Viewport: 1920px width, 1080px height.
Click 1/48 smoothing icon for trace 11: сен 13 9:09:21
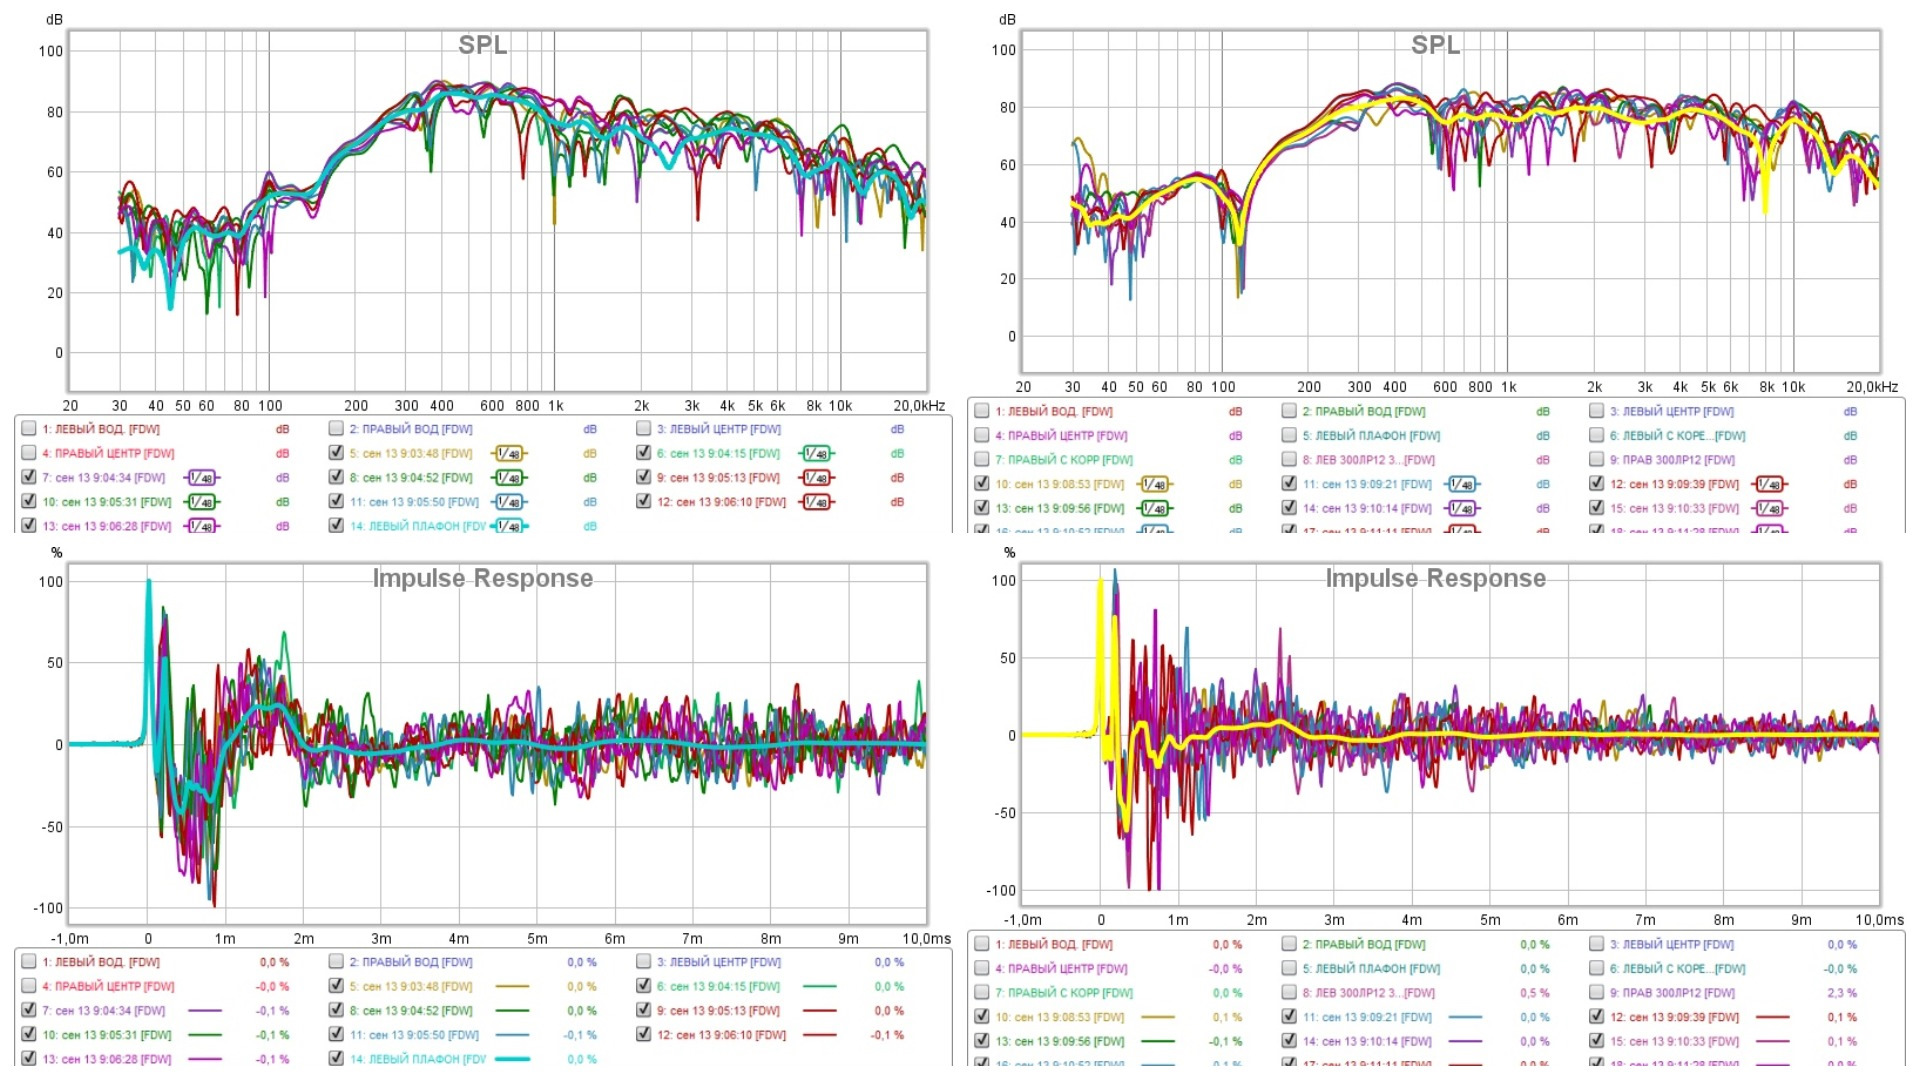point(1462,484)
